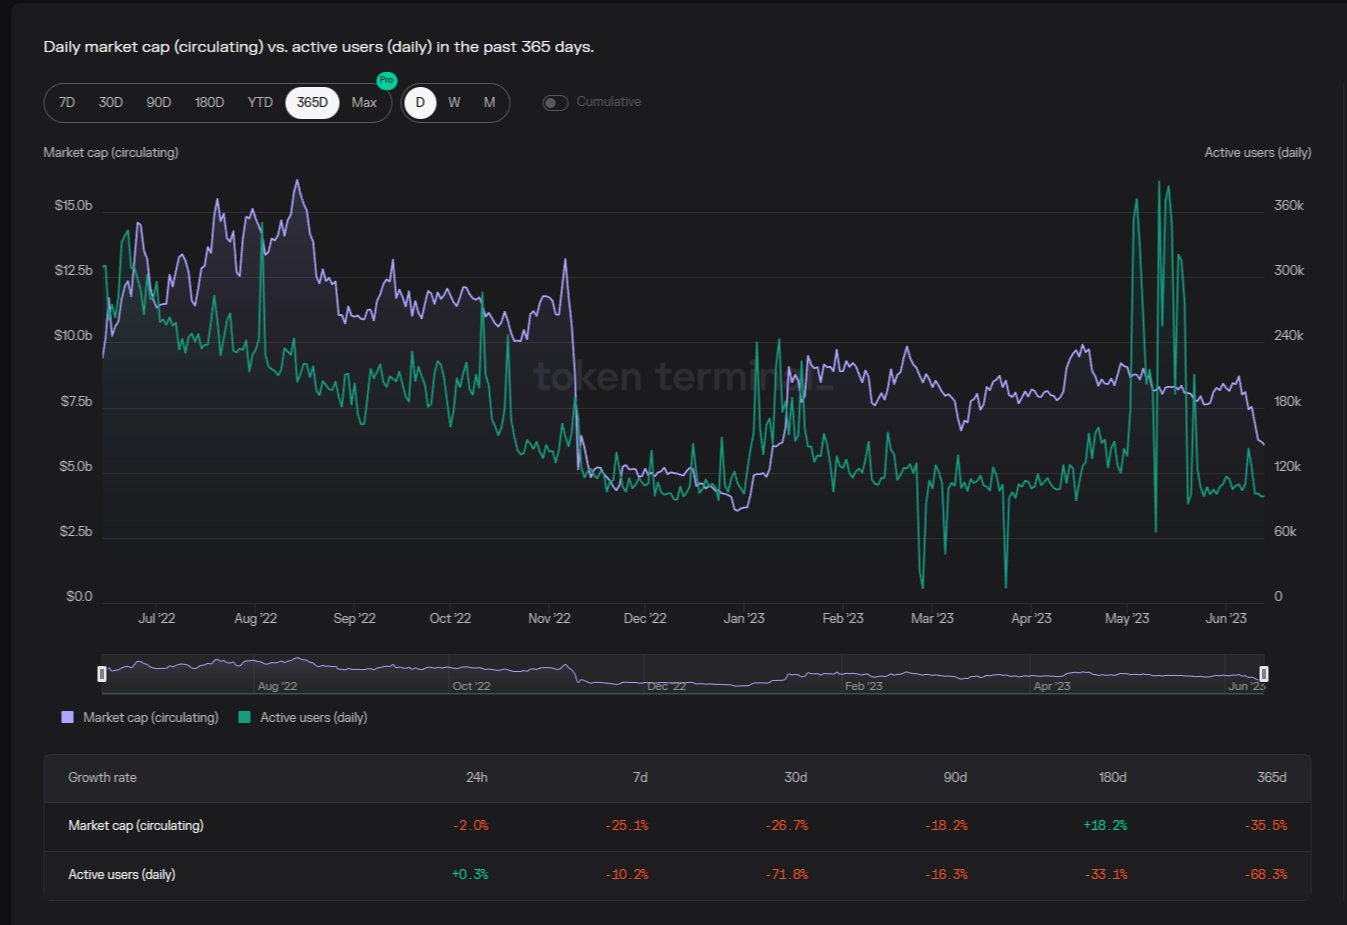
Task: Open the Max range option
Action: [x=364, y=103]
